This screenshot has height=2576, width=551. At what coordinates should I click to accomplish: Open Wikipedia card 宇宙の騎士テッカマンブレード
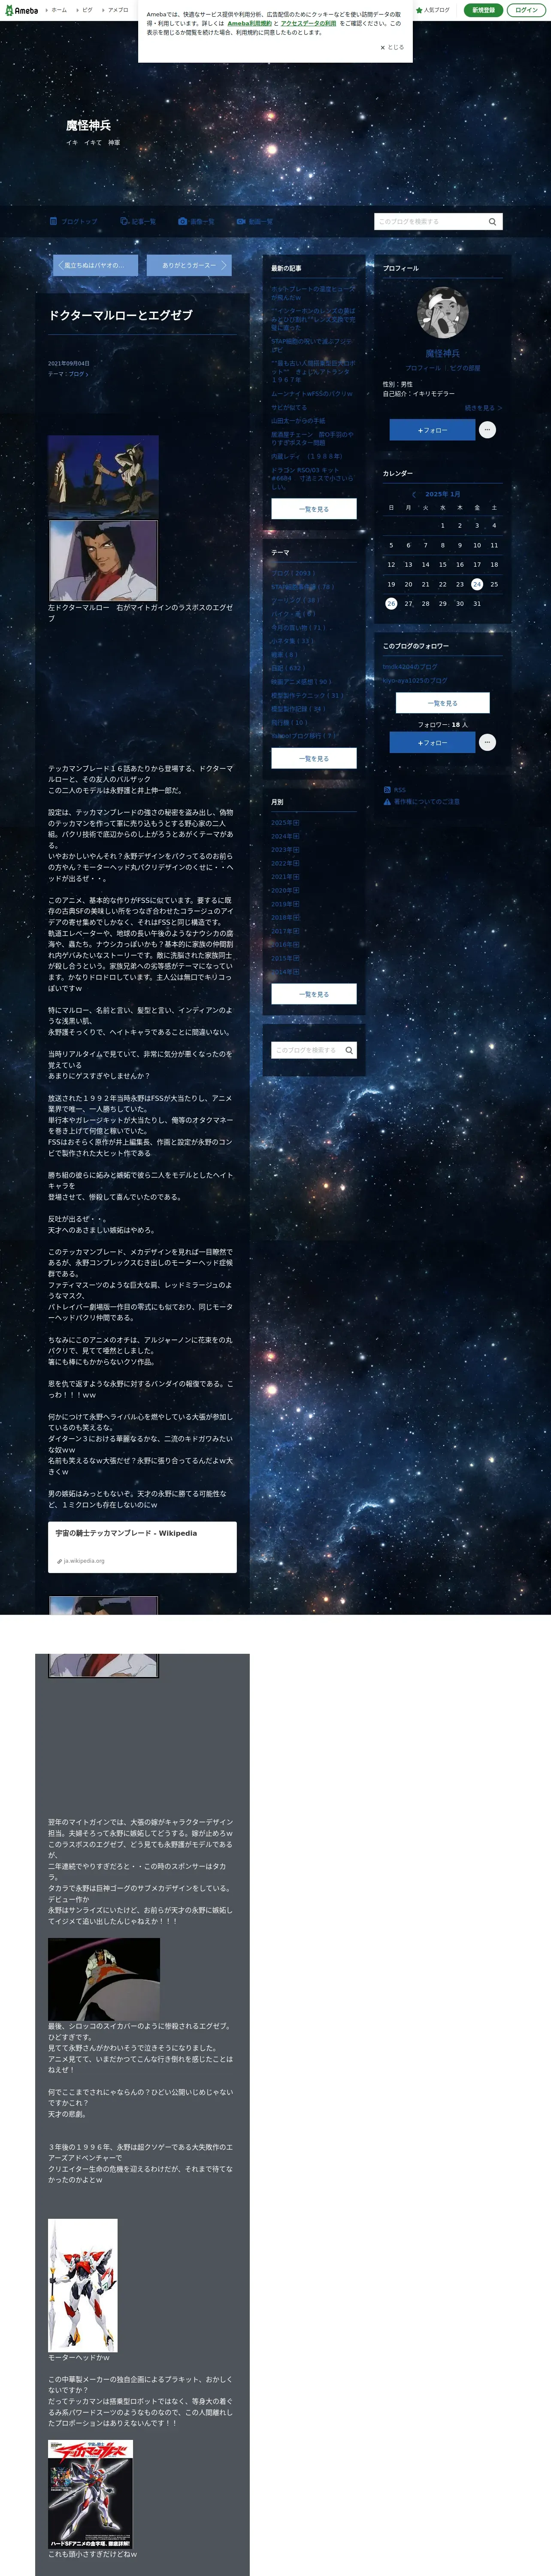point(142,1546)
